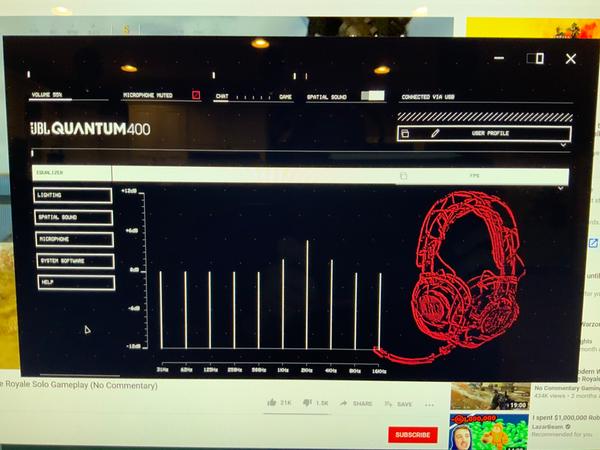Click the 0dB label on the equalizer axis

(x=134, y=269)
